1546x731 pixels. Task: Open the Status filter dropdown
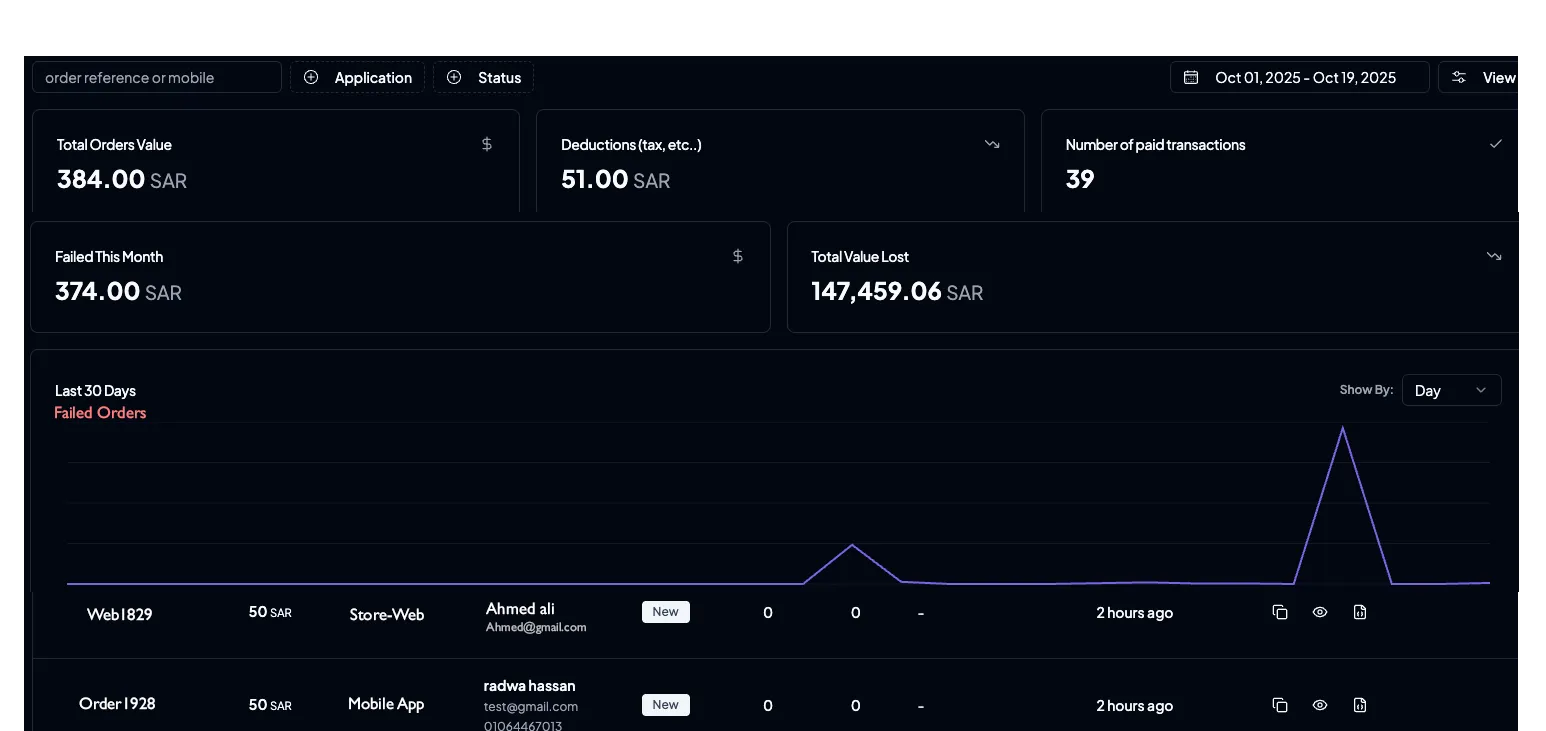click(x=484, y=77)
